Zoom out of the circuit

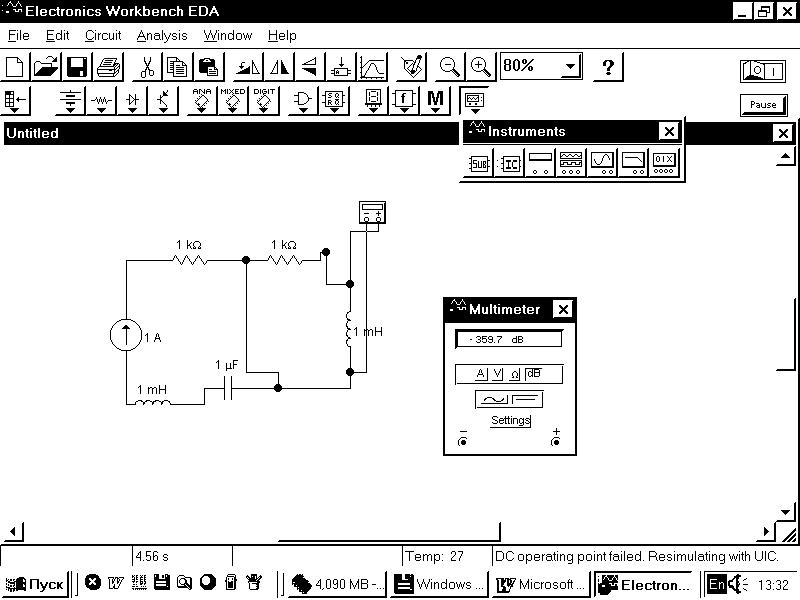pyautogui.click(x=449, y=67)
